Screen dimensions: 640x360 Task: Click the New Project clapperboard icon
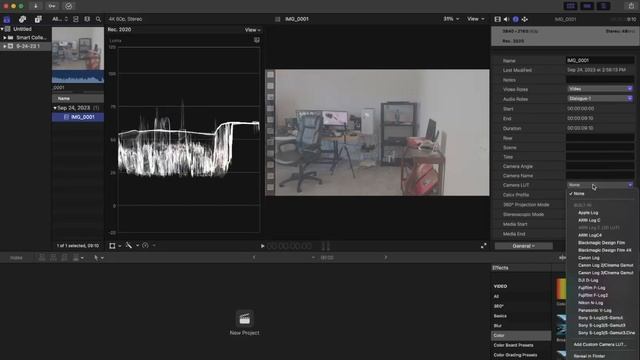[x=244, y=319]
